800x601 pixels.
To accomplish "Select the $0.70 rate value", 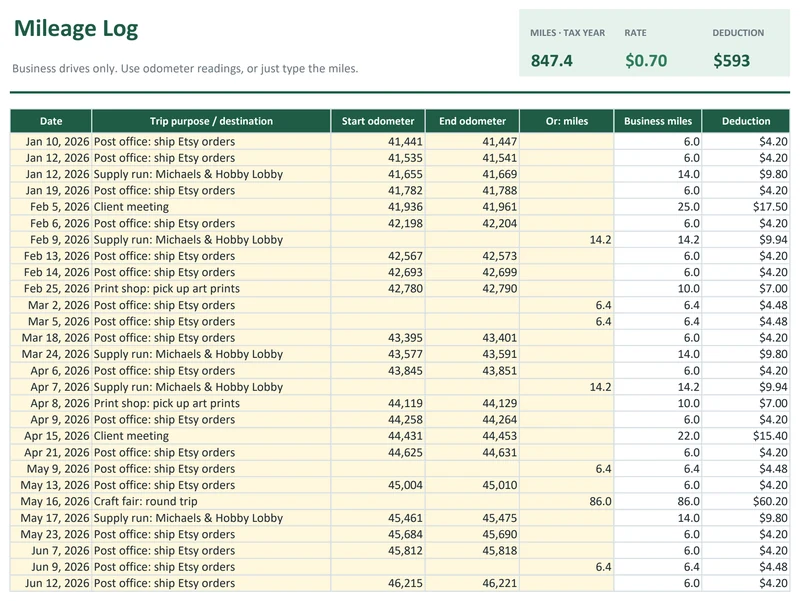I will 646,61.
